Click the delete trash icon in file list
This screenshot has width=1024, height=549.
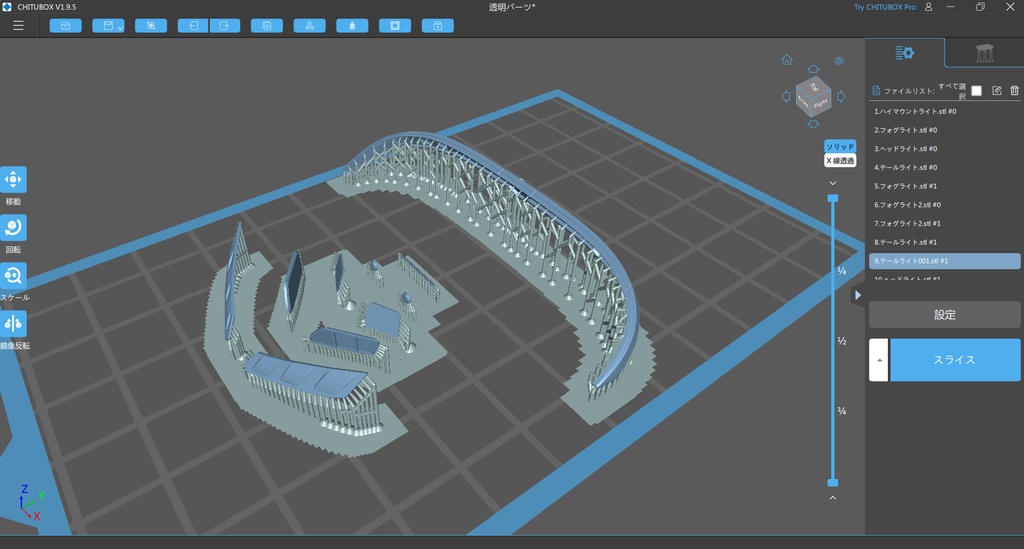(1014, 91)
